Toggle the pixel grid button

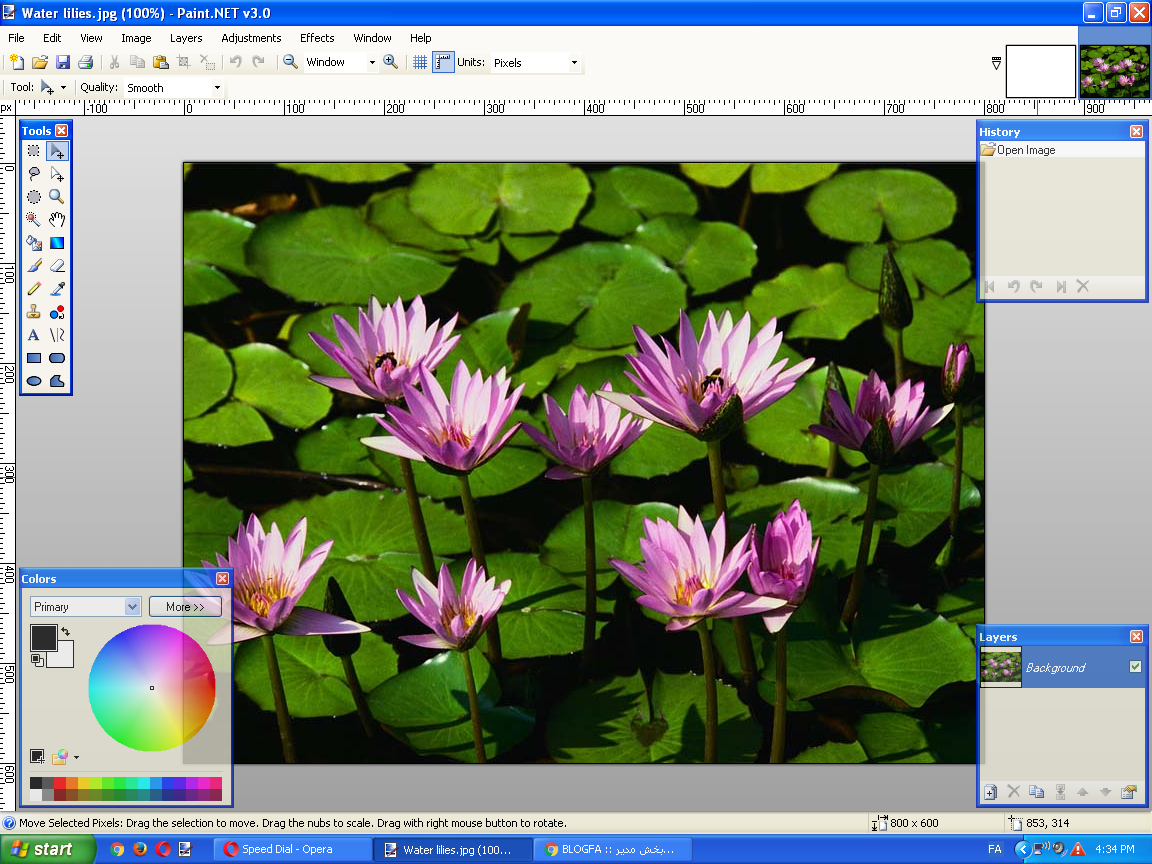pos(420,62)
